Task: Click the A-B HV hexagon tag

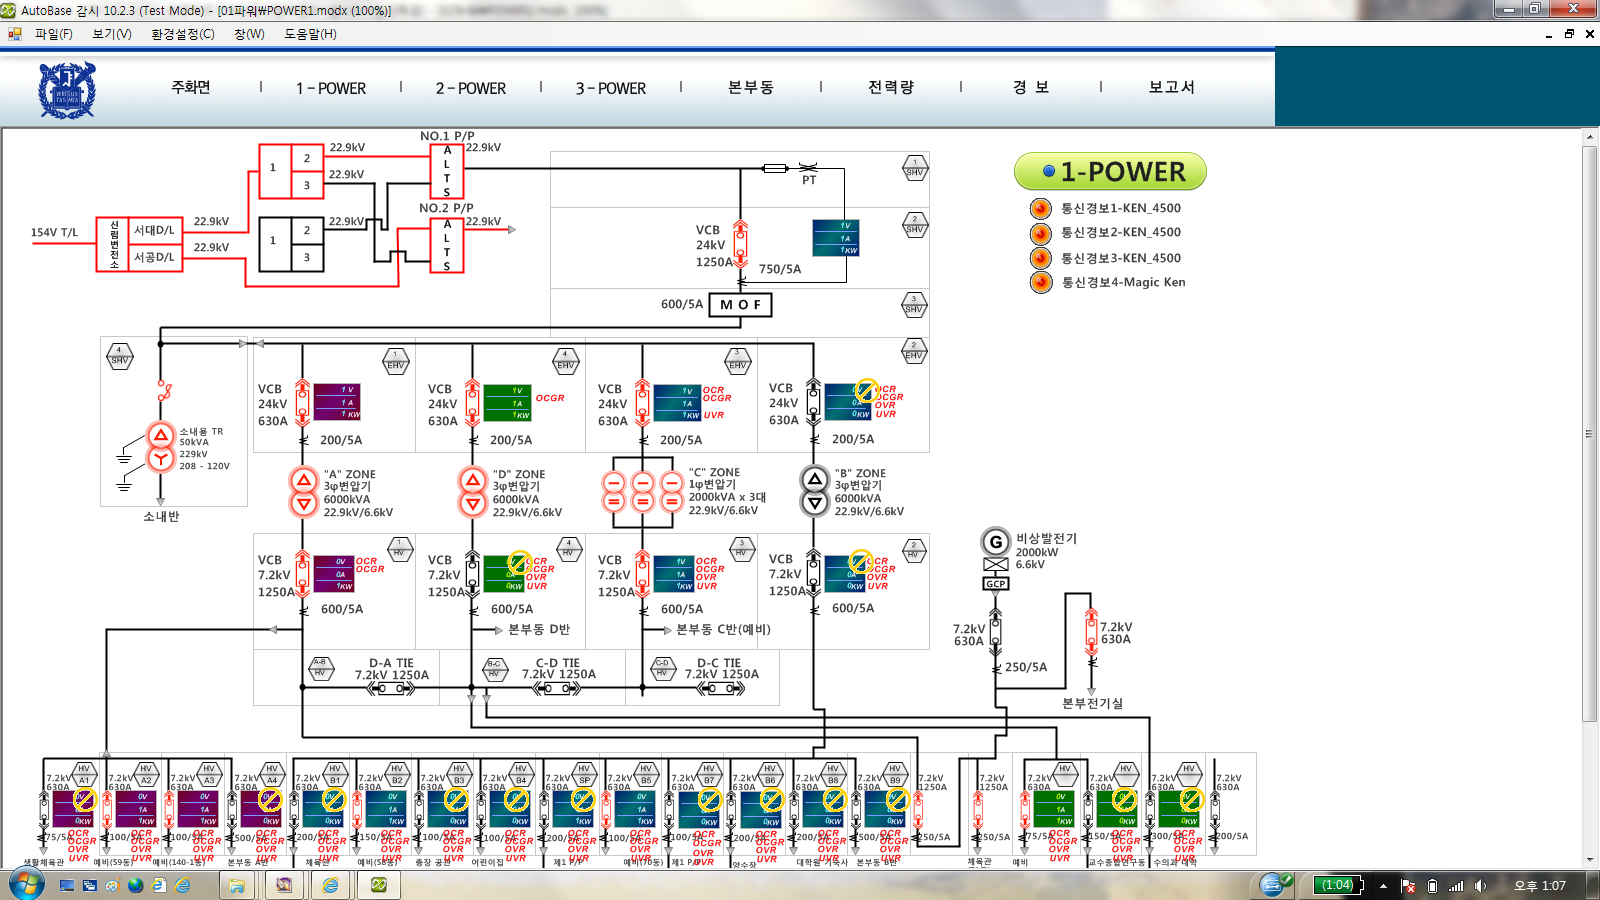Action: click(320, 668)
